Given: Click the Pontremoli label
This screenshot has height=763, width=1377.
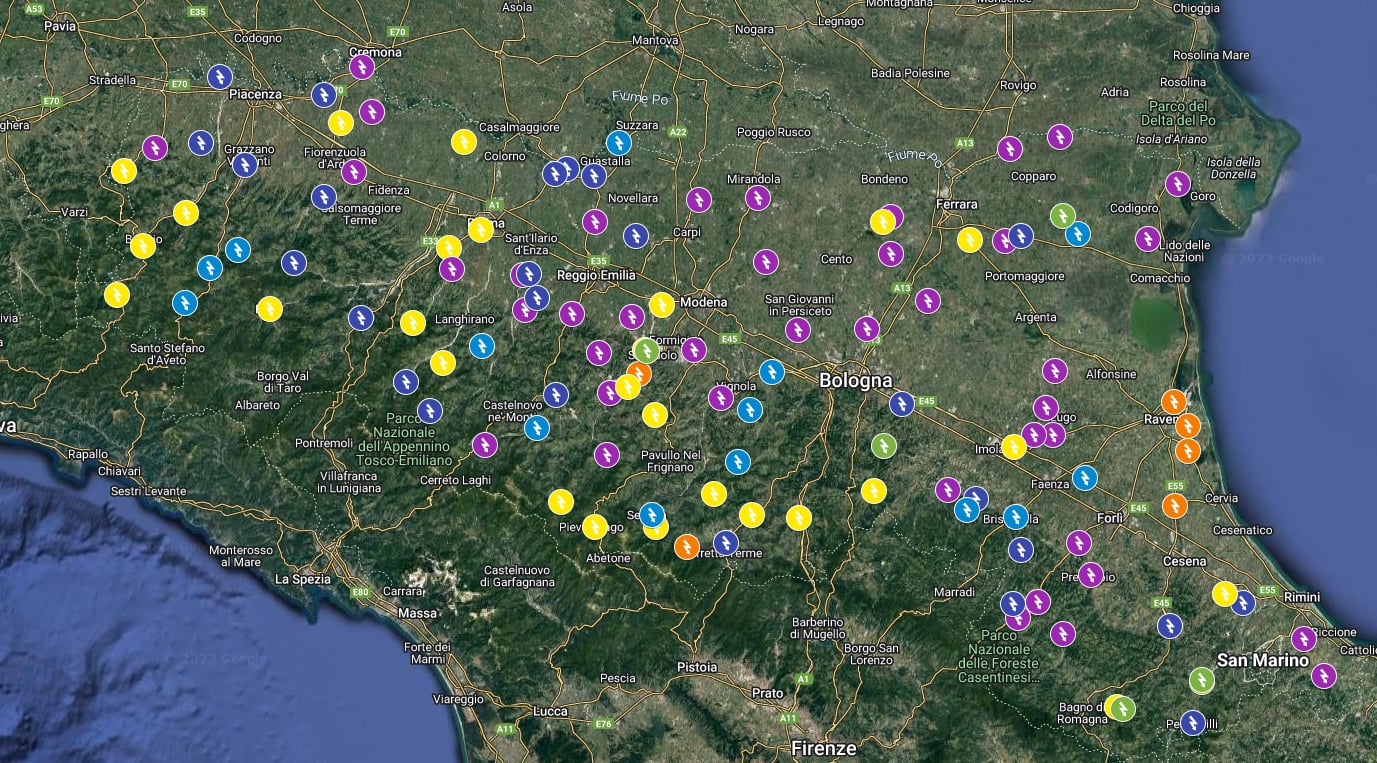Looking at the screenshot, I should click(324, 443).
